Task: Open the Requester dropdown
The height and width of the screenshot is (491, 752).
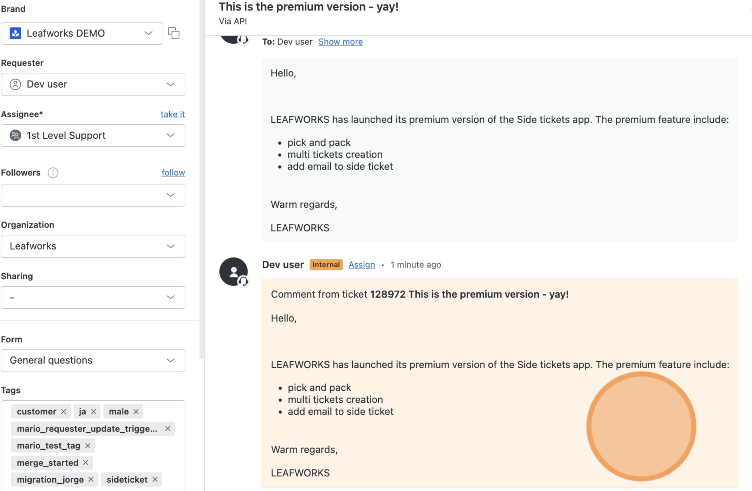Action: pyautogui.click(x=93, y=84)
